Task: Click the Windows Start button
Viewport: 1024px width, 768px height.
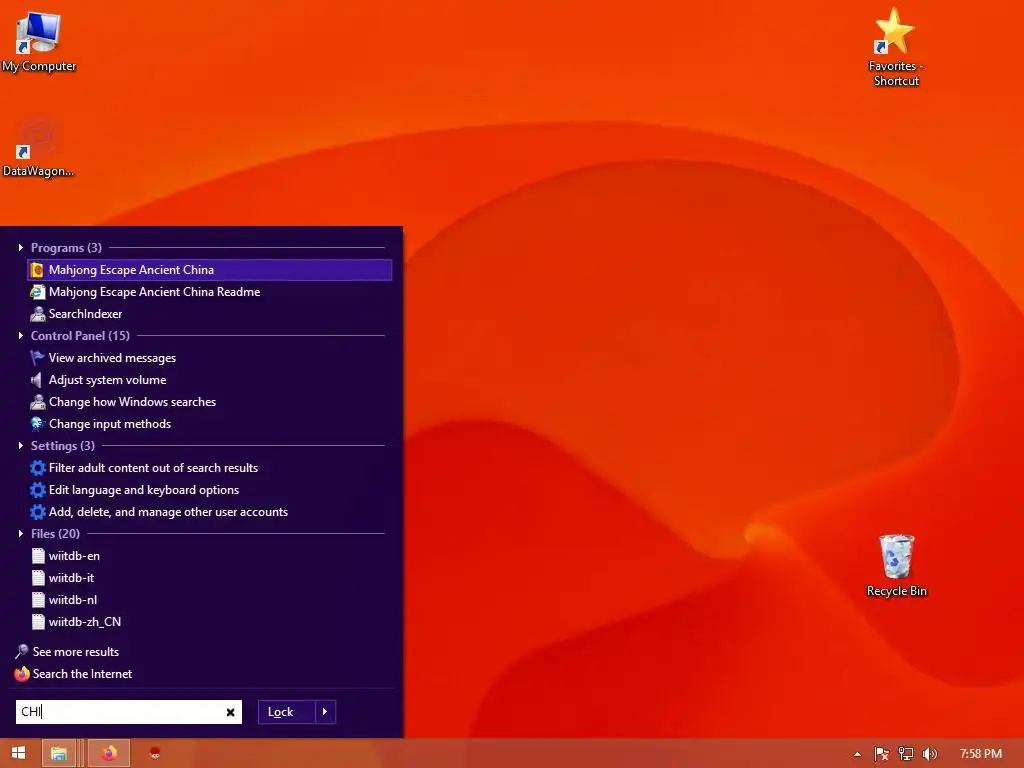Action: click(18, 753)
